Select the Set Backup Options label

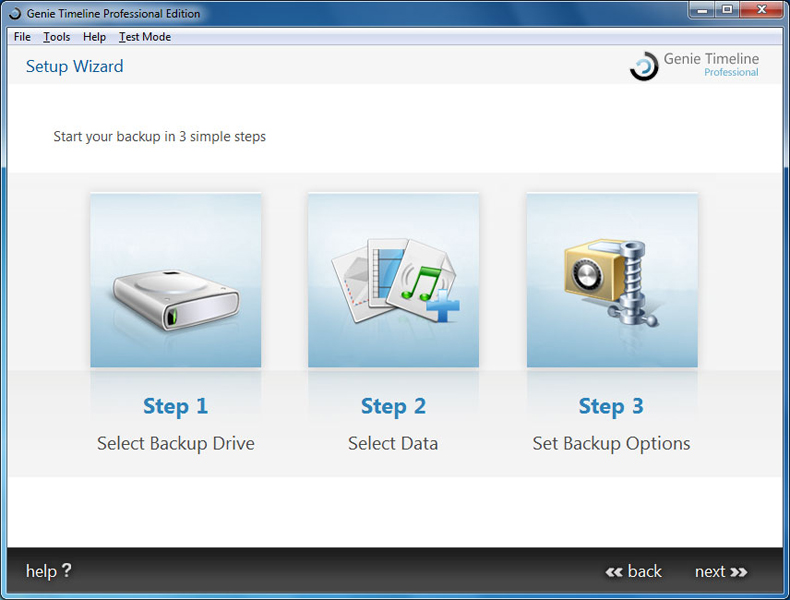tap(611, 443)
